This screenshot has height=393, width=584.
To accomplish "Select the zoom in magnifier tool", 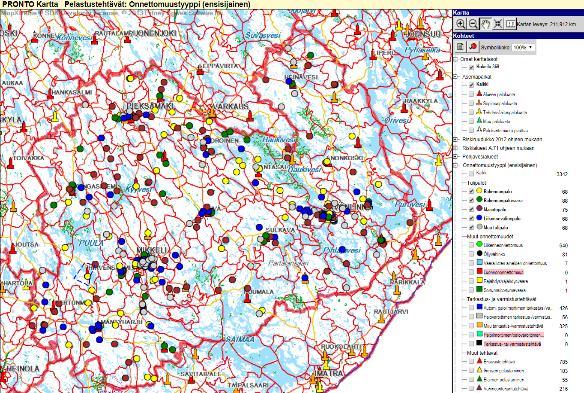I will tap(460, 24).
